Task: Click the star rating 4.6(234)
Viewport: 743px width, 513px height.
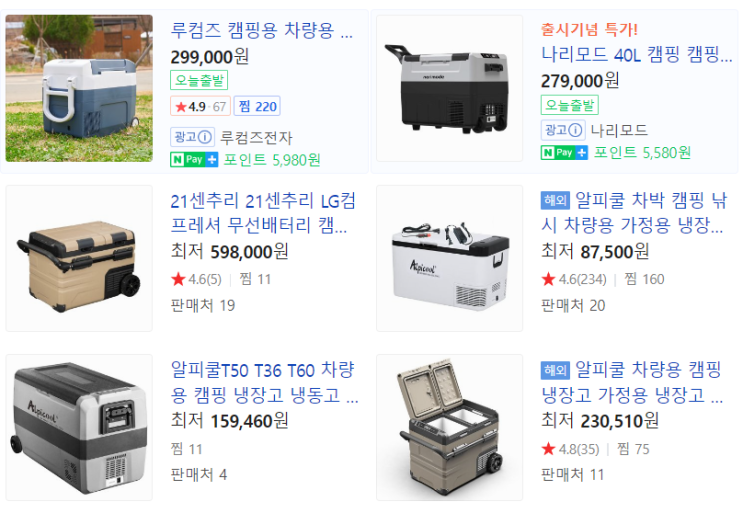Action: pyautogui.click(x=574, y=279)
